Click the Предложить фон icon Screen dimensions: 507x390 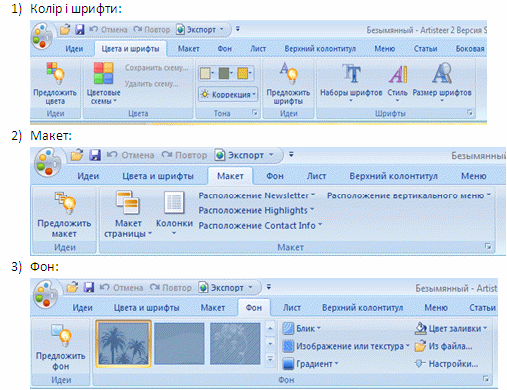pos(61,336)
